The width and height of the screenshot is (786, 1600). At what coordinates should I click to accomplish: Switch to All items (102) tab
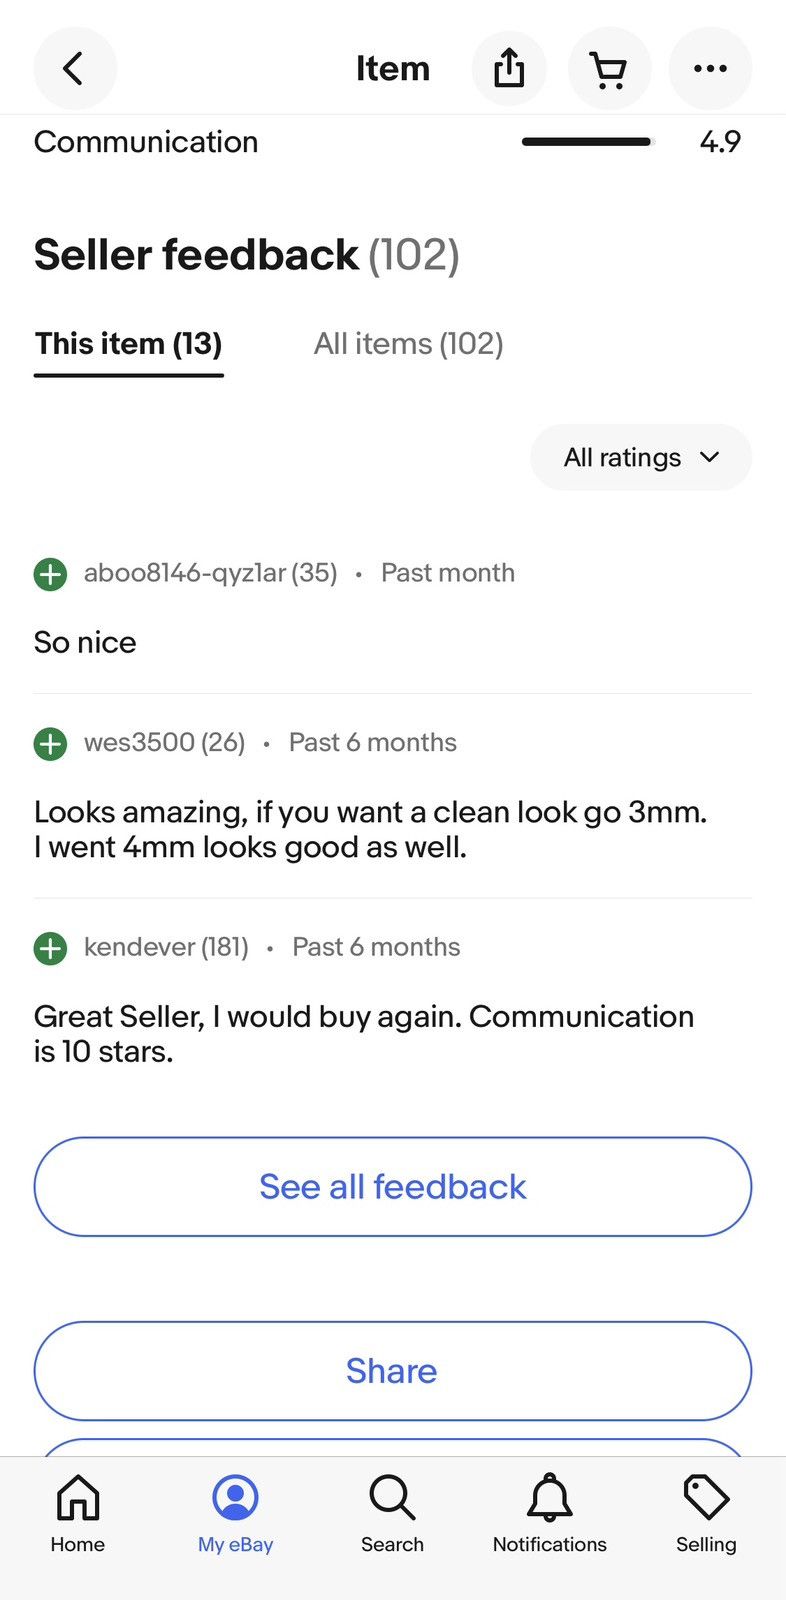pyautogui.click(x=408, y=344)
